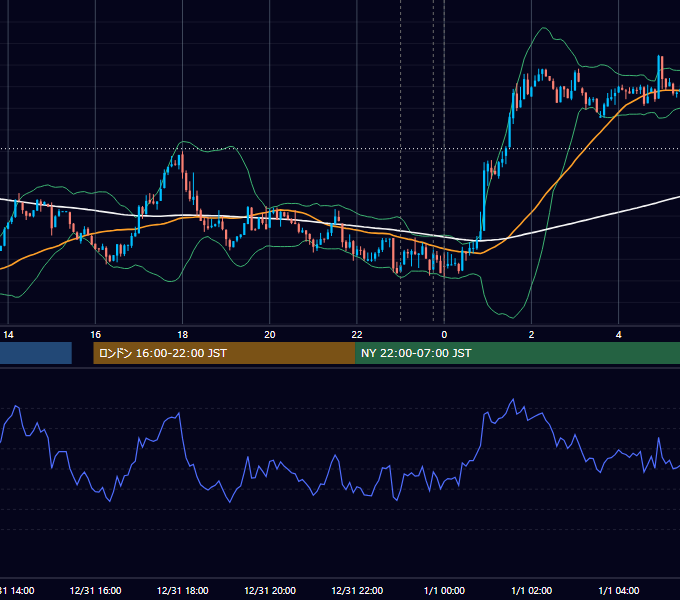Image resolution: width=680 pixels, height=600 pixels.
Task: Click the blue session bar left of London
Action: pos(36,353)
